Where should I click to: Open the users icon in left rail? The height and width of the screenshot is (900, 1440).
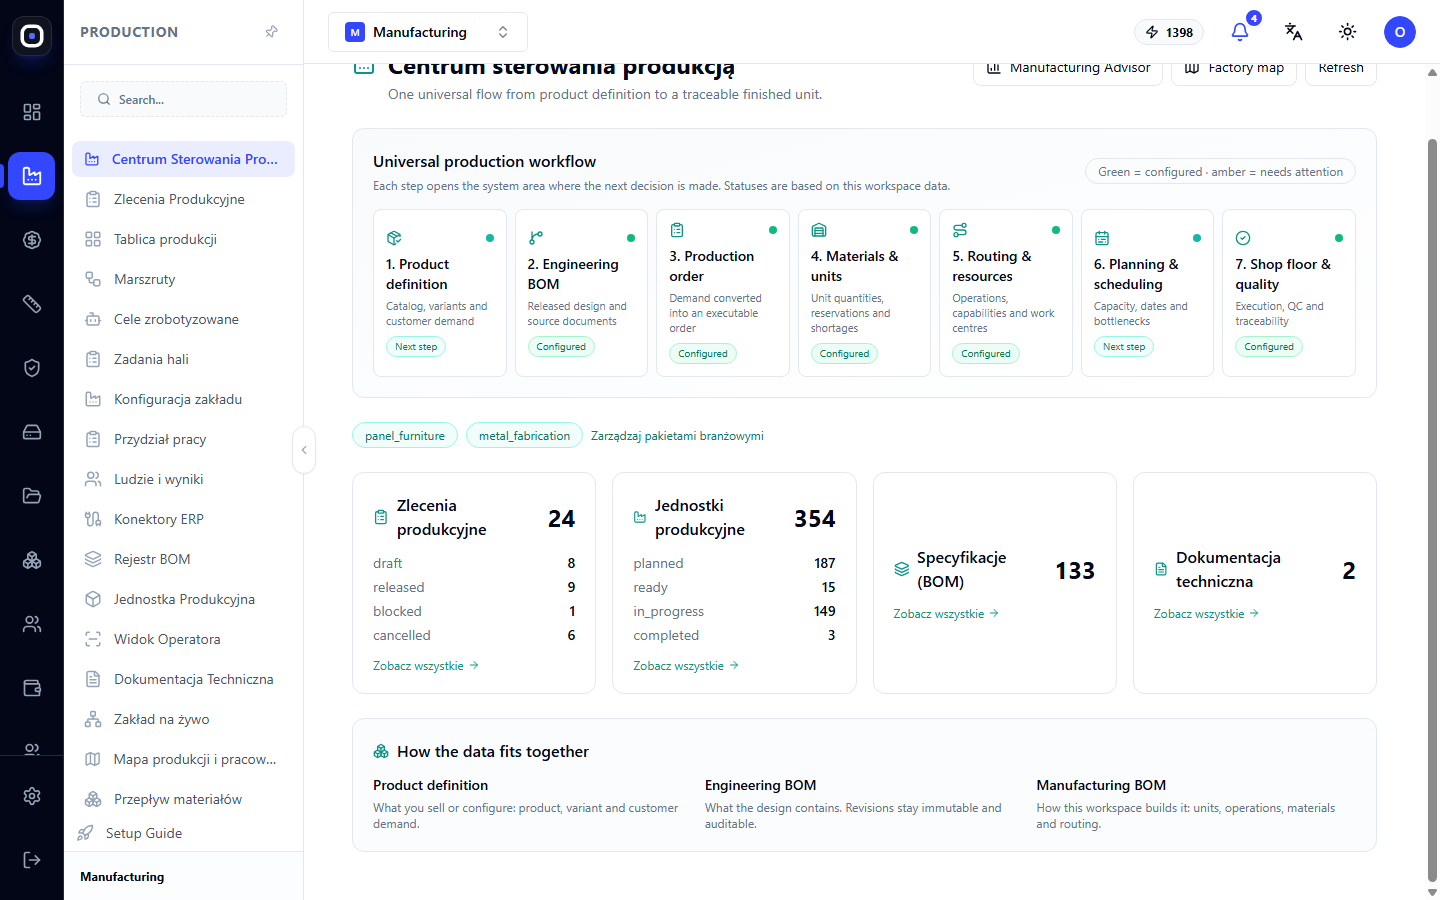pos(32,624)
